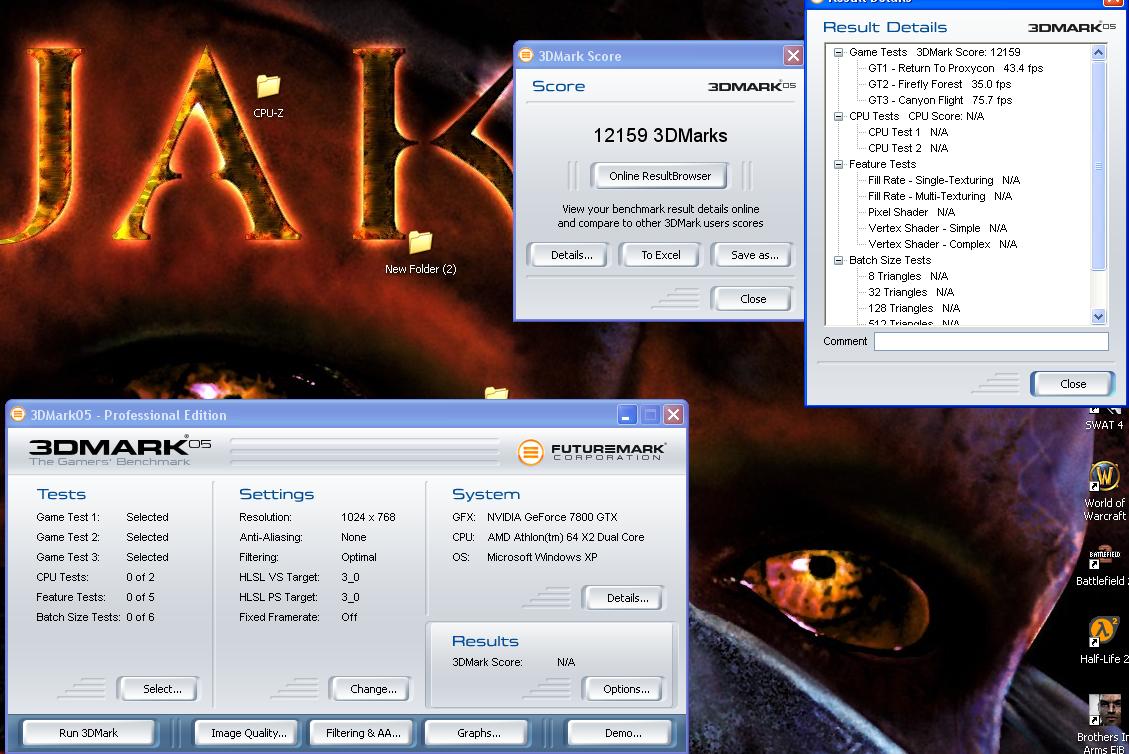Click the 1024 x 768 resolution value
Viewport: 1129px width, 754px height.
click(368, 517)
